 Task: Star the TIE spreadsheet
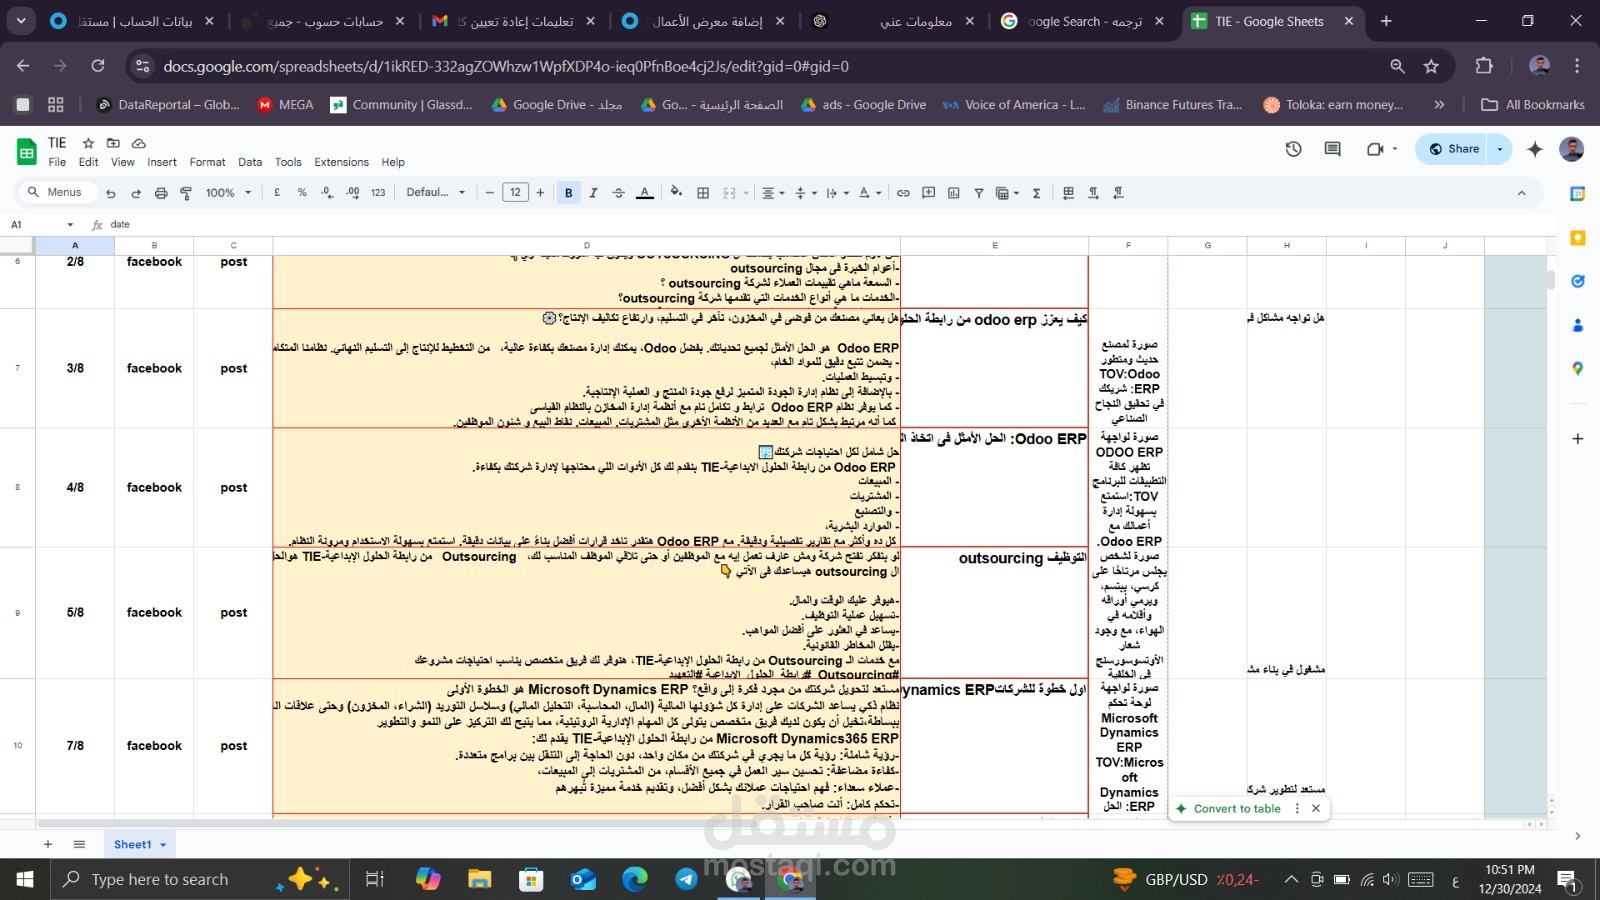click(88, 143)
